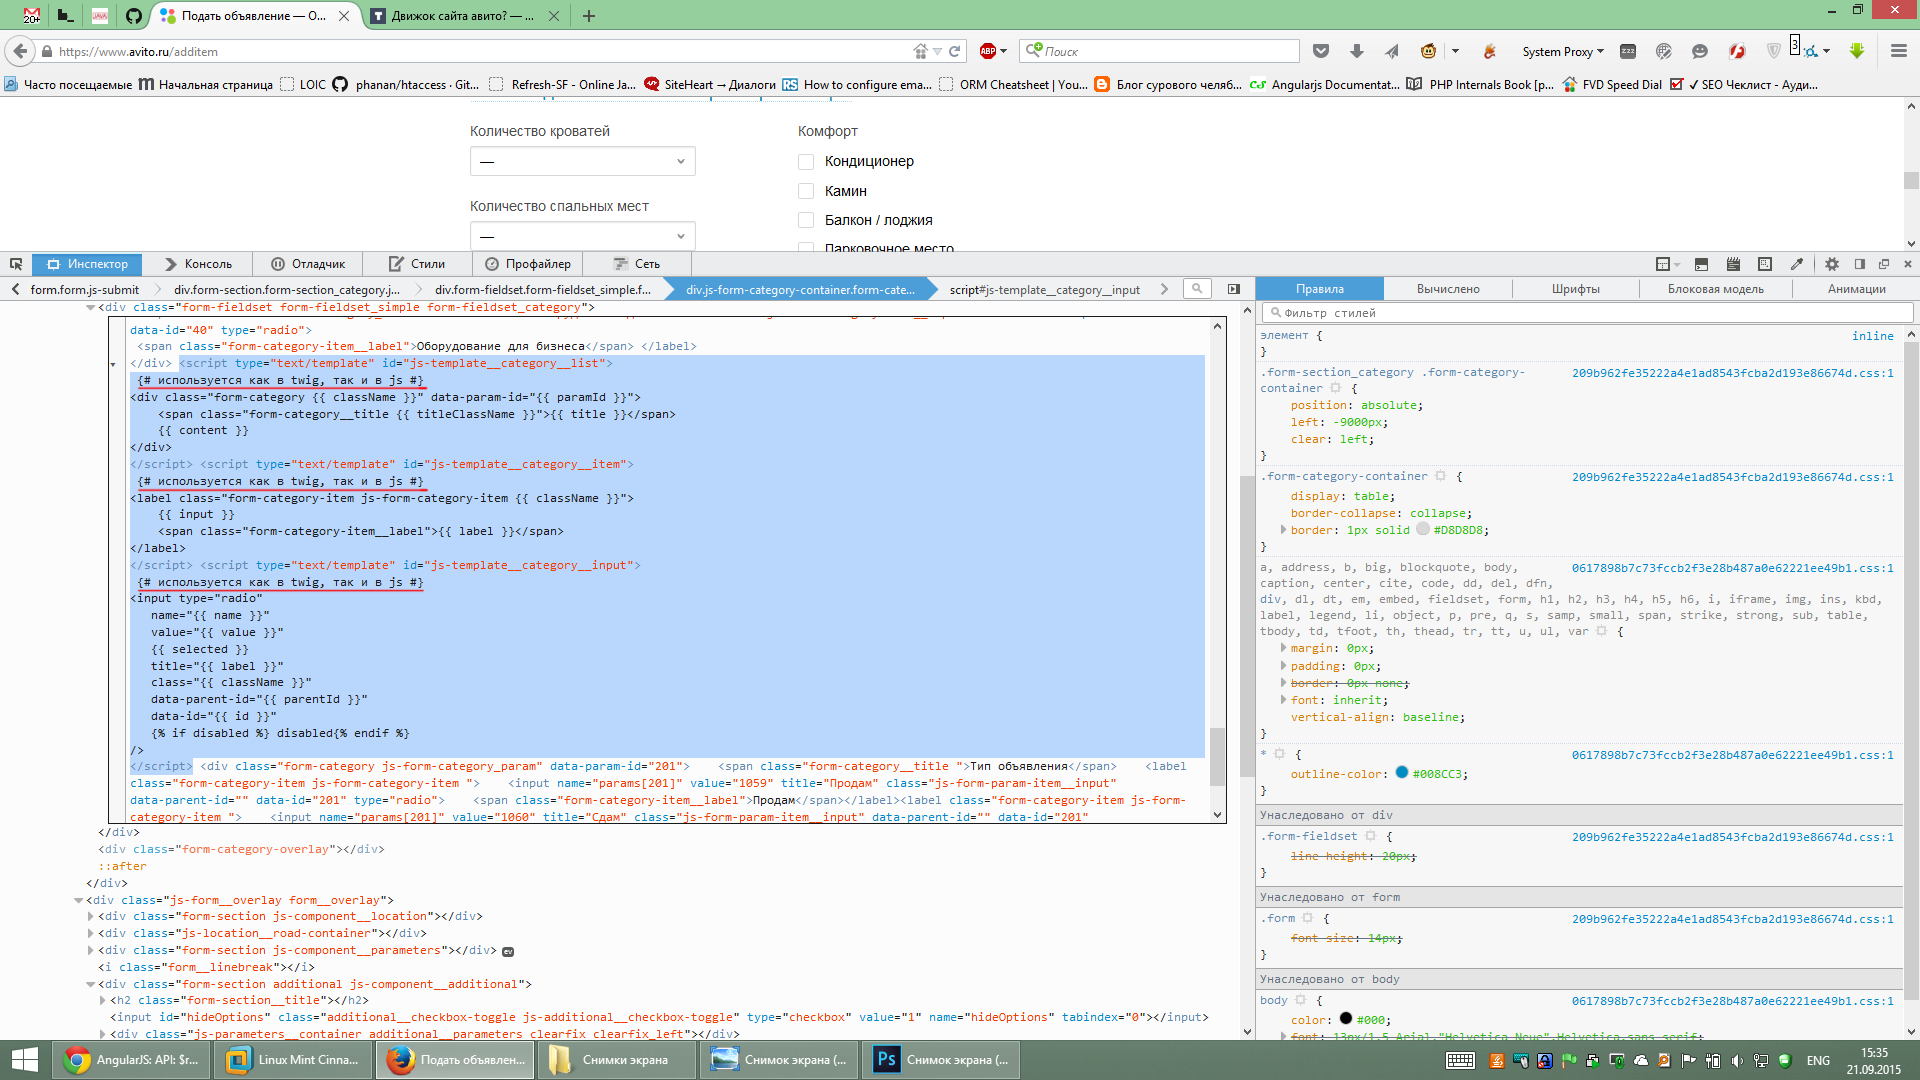
Task: Go back with the browser back arrow
Action: point(20,51)
